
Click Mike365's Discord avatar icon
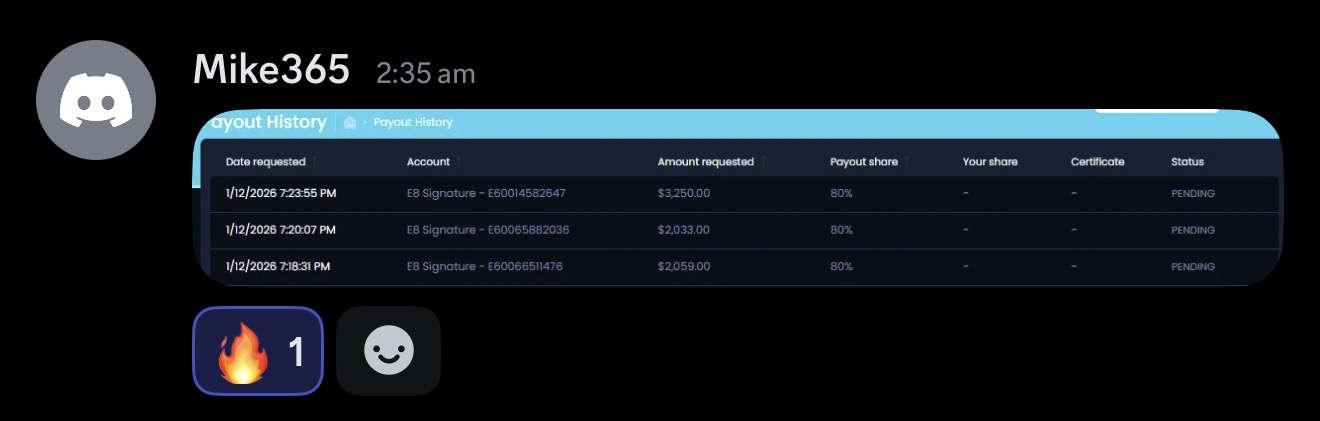click(x=96, y=100)
